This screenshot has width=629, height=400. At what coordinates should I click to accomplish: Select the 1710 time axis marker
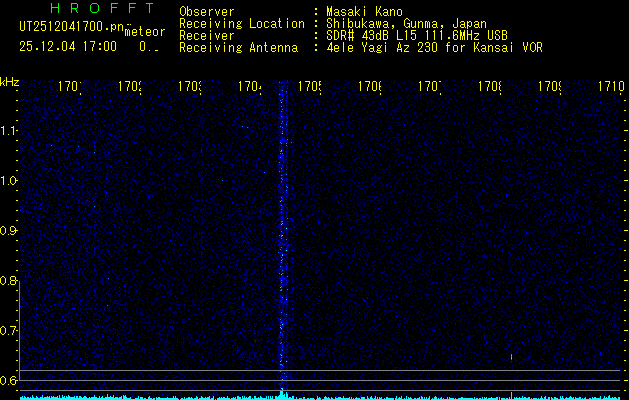pos(610,87)
